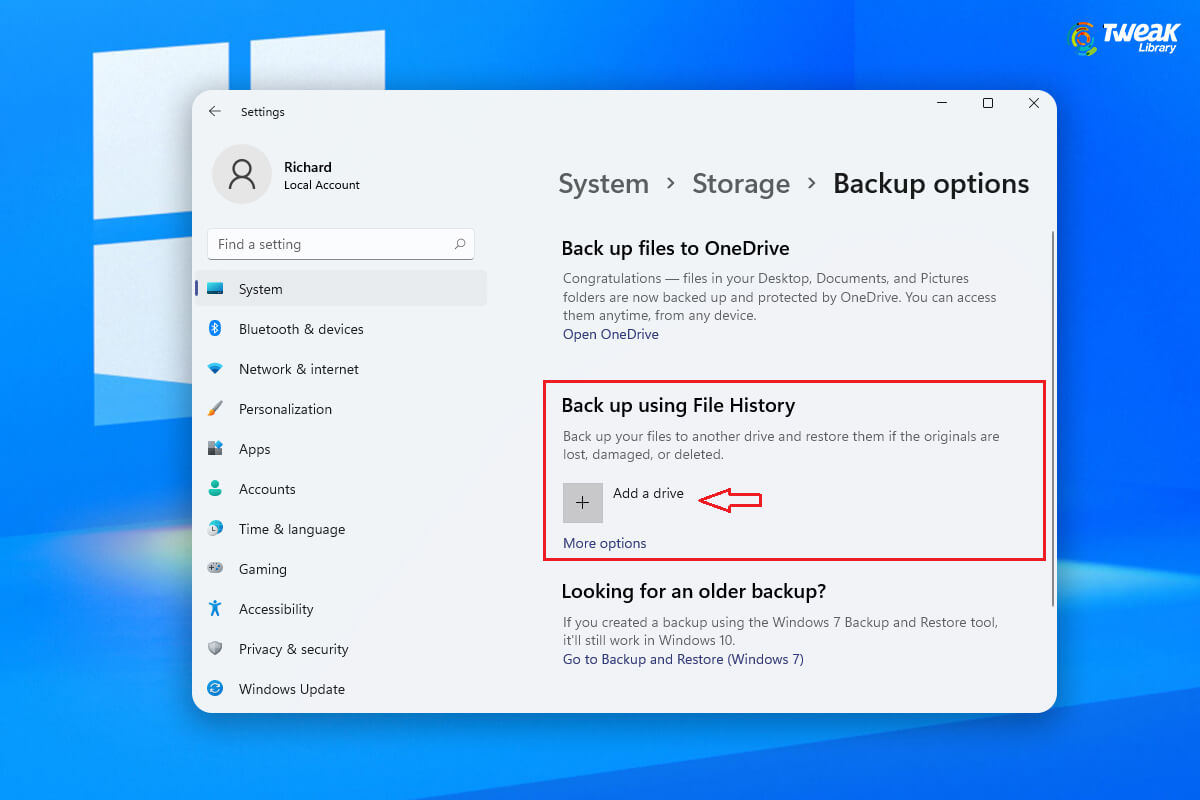Open Privacy & security shield icon
Image resolution: width=1200 pixels, height=800 pixels.
tap(214, 649)
